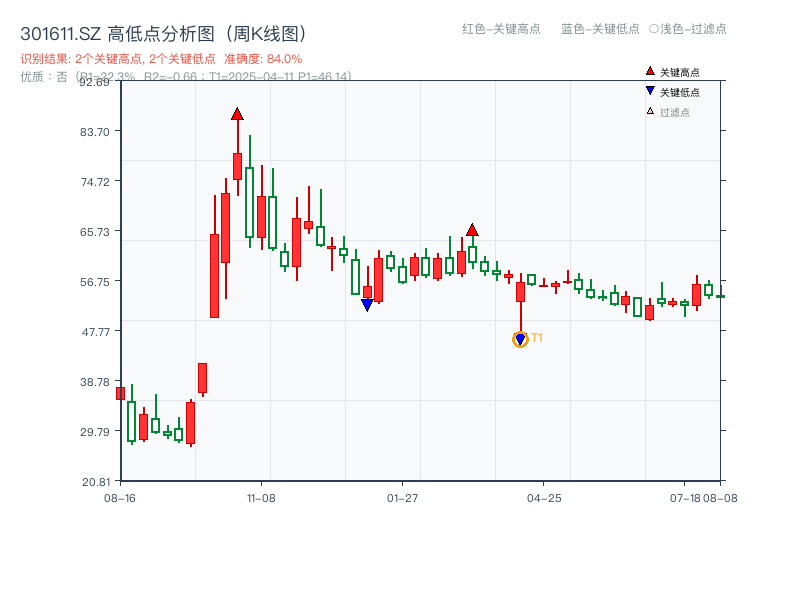Select the red key-high triangle near 65.73 level
Image resolution: width=800 pixels, height=600 pixels.
point(472,230)
